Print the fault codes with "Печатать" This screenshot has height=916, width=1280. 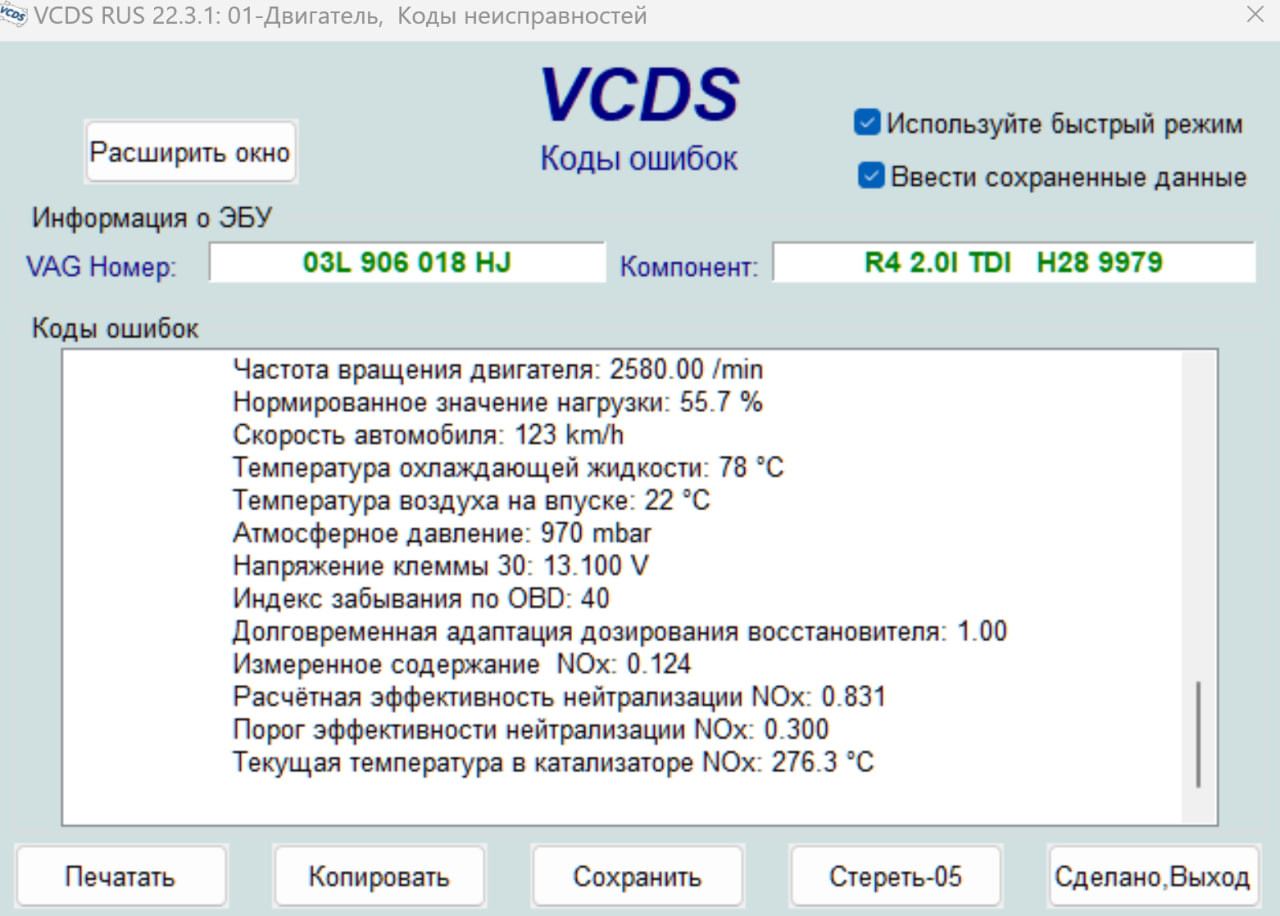tap(120, 877)
